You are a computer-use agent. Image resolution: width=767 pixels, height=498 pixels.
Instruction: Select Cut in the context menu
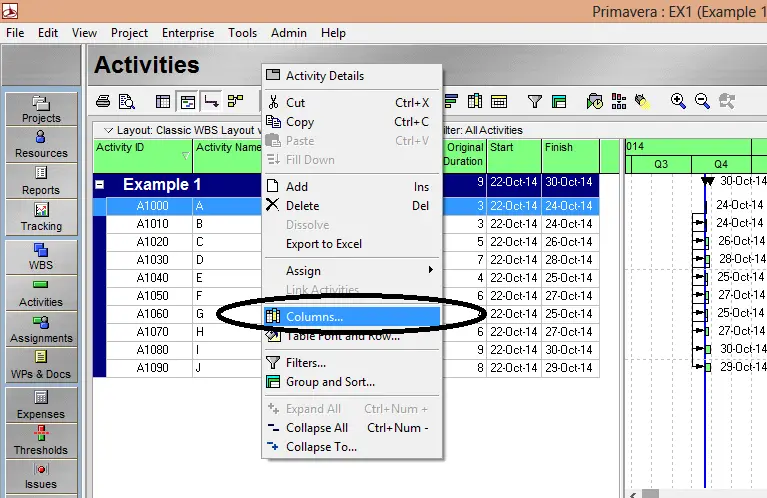(352, 103)
